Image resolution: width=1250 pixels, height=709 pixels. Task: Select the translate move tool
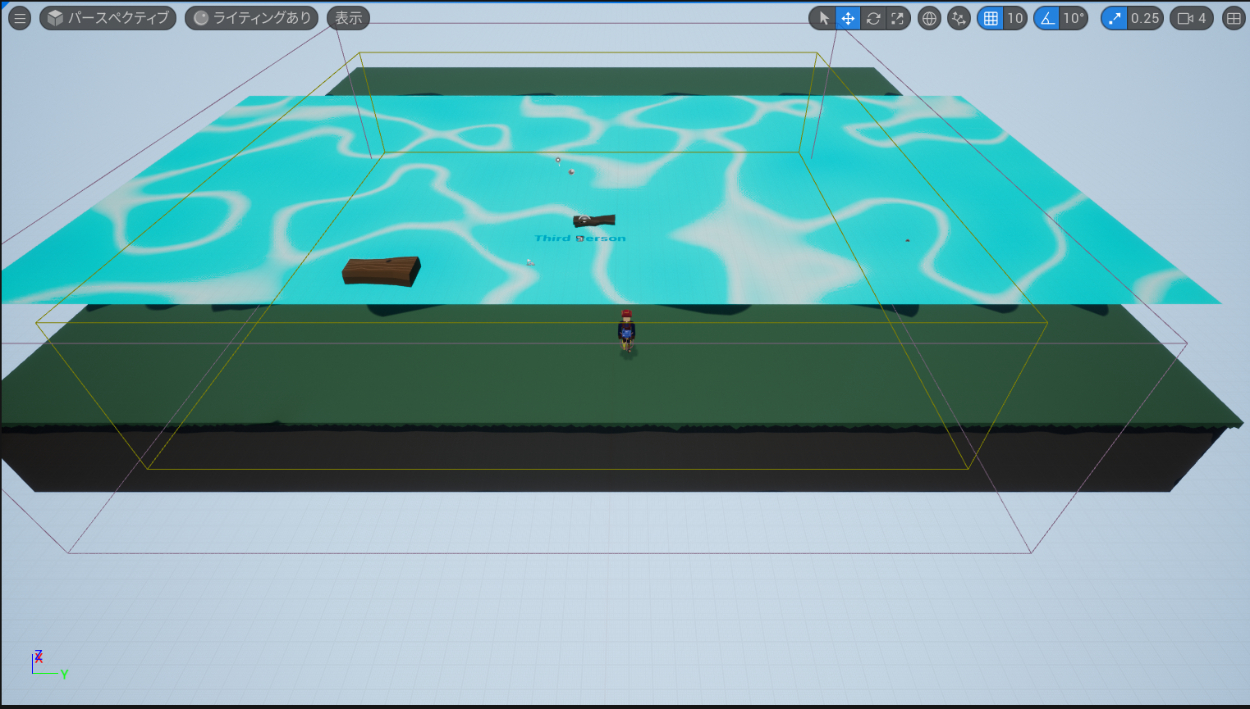[x=848, y=18]
